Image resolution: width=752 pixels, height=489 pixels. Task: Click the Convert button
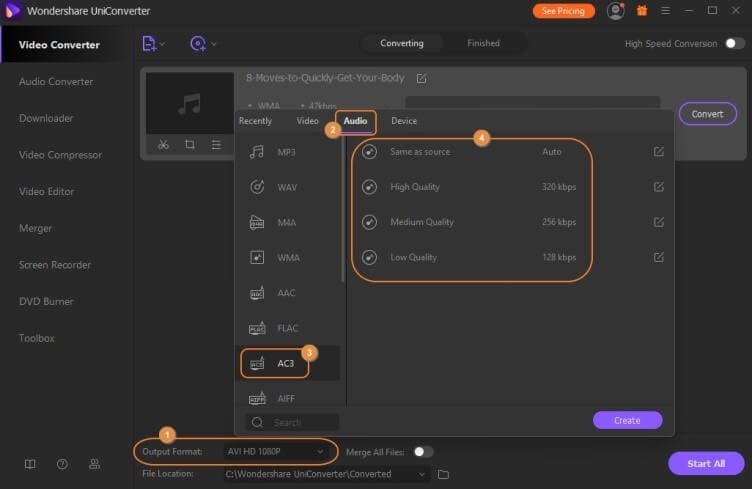(707, 114)
